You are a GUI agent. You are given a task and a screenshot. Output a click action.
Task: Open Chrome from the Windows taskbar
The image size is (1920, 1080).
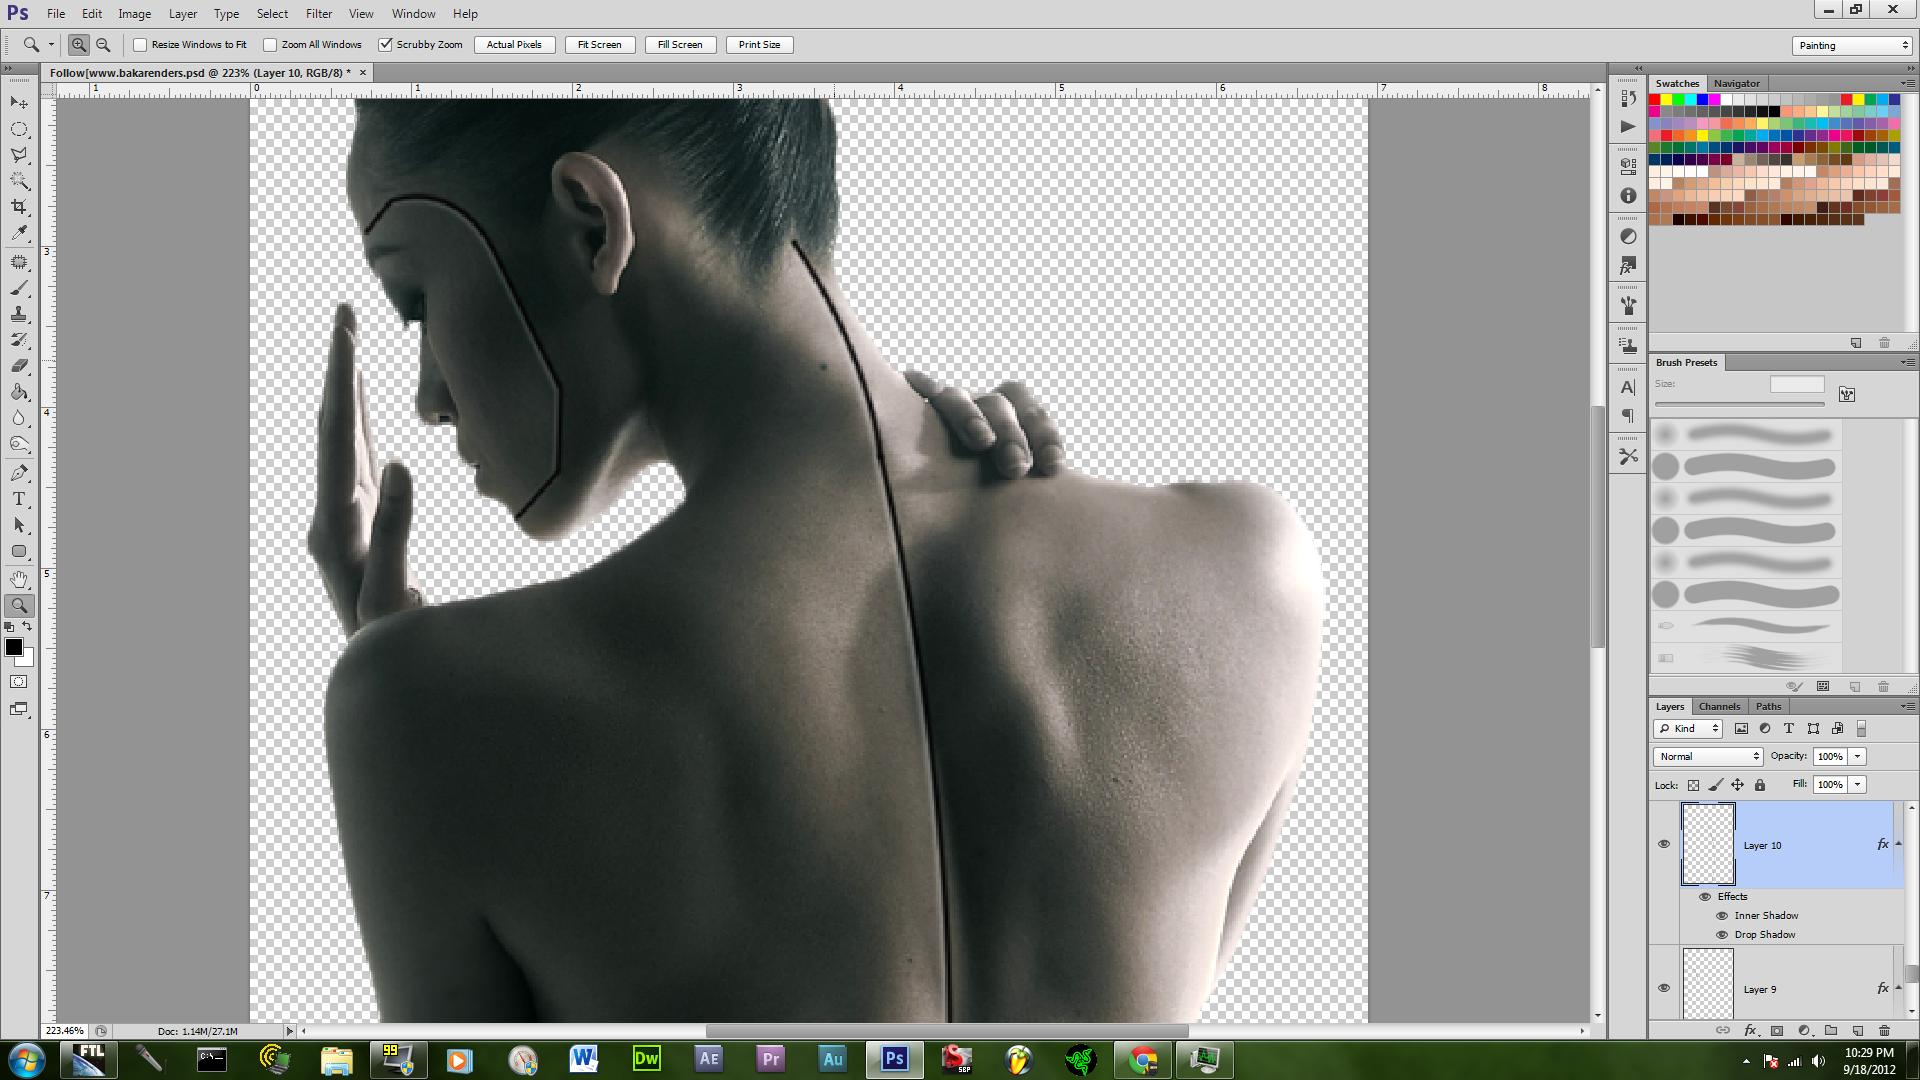click(1142, 1059)
